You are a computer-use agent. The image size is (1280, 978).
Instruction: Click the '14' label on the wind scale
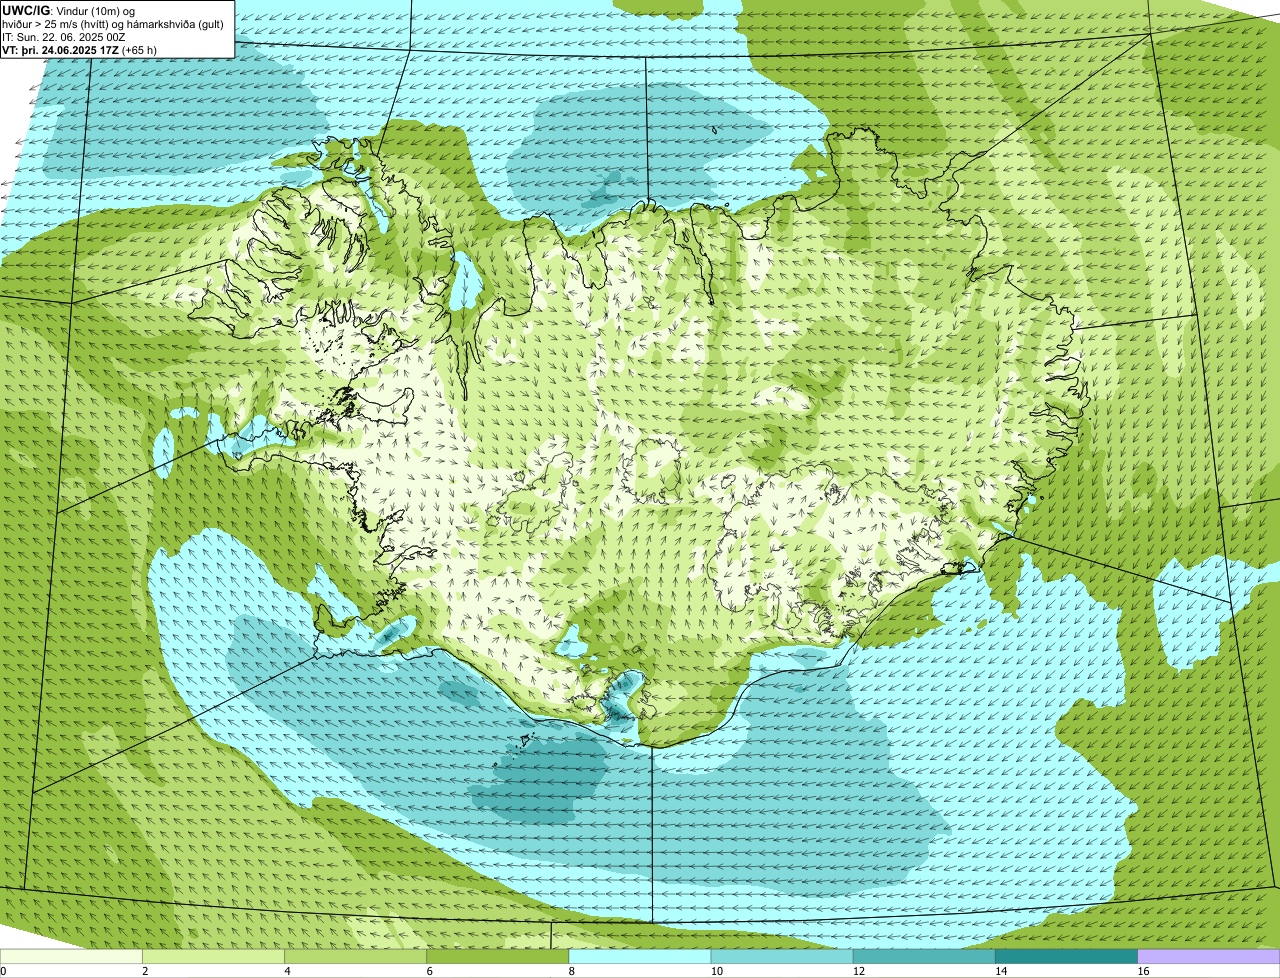point(1000,971)
